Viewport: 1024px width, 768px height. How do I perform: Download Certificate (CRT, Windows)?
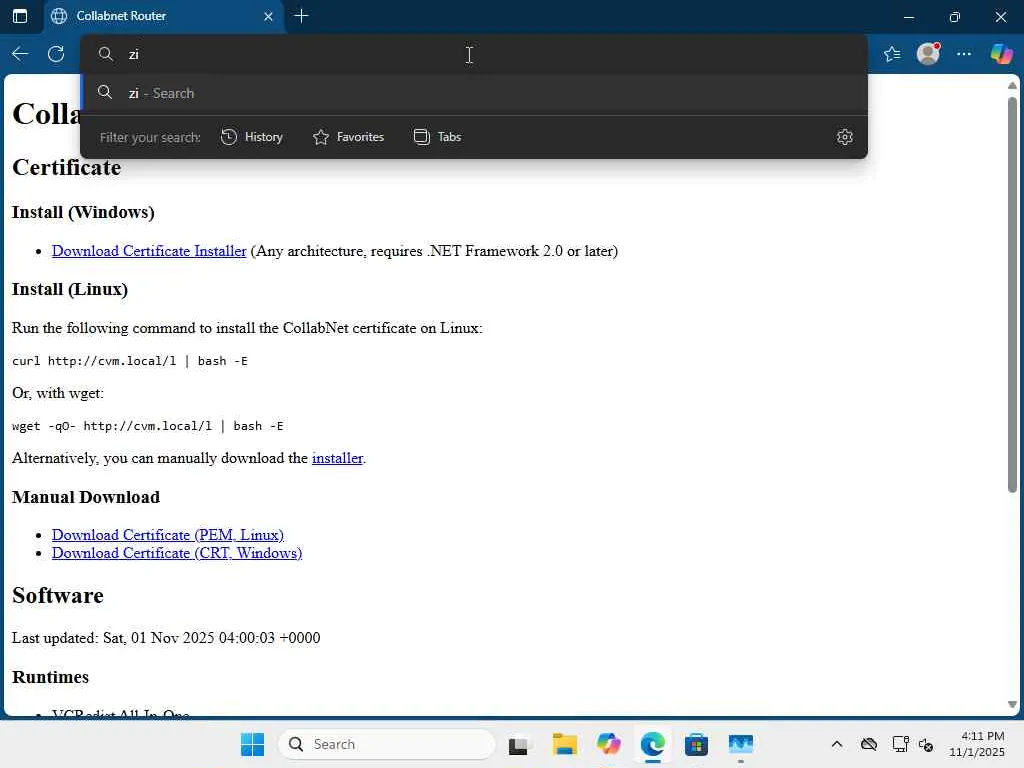tap(177, 553)
